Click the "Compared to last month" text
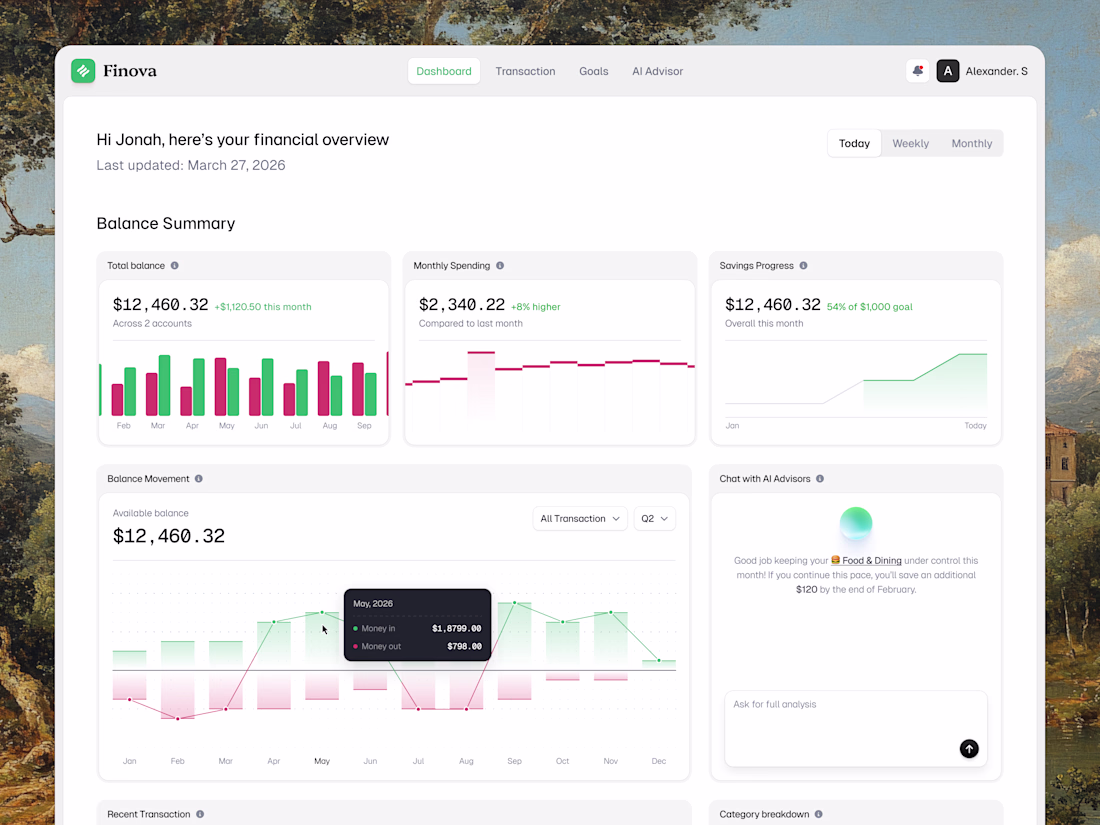The width and height of the screenshot is (1100, 825). pyautogui.click(x=471, y=323)
